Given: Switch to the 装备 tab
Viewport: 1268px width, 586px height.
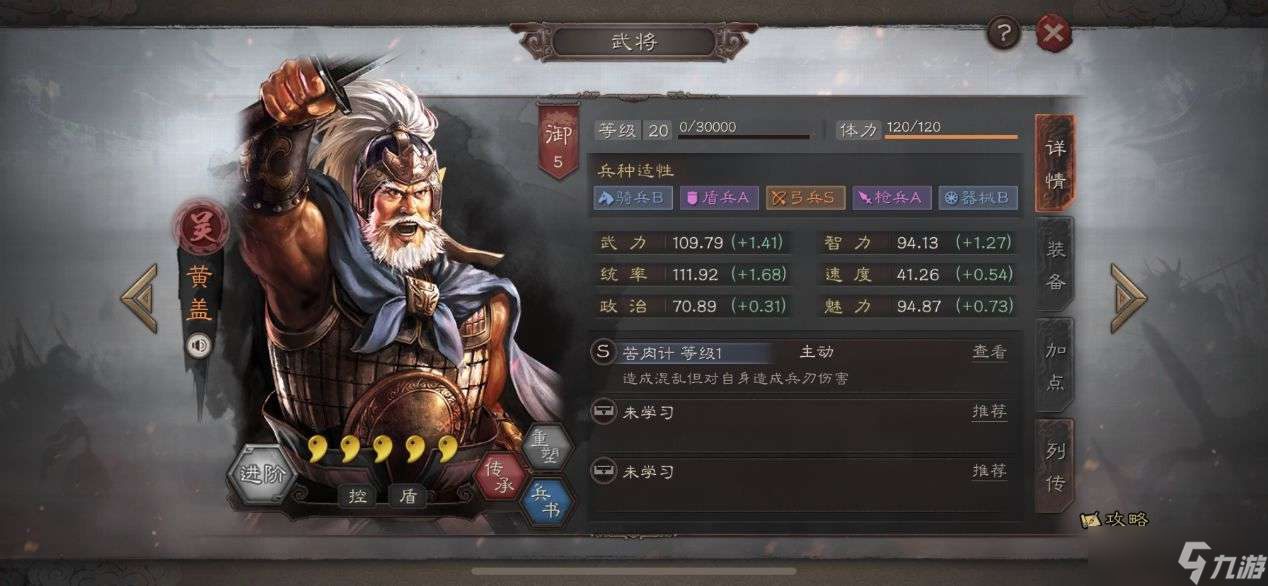Looking at the screenshot, I should 1055,264.
